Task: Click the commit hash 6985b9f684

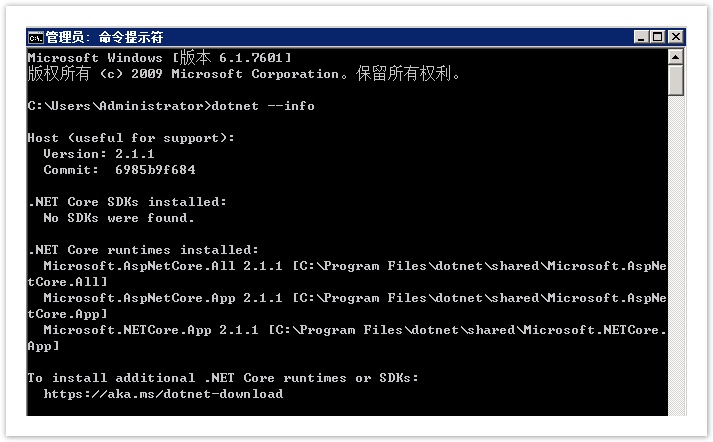Action: coord(155,170)
